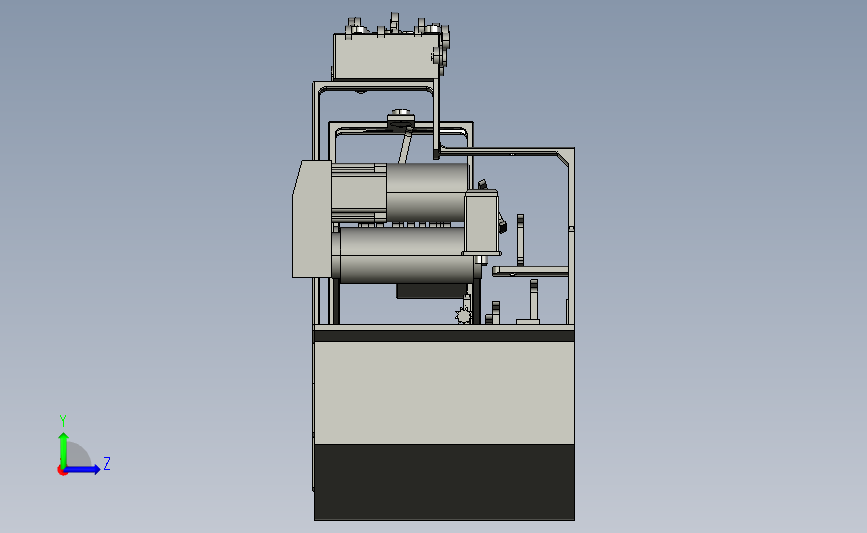Select the light gray cabinet panel of base
This screenshot has height=533, width=867.
pyautogui.click(x=444, y=392)
